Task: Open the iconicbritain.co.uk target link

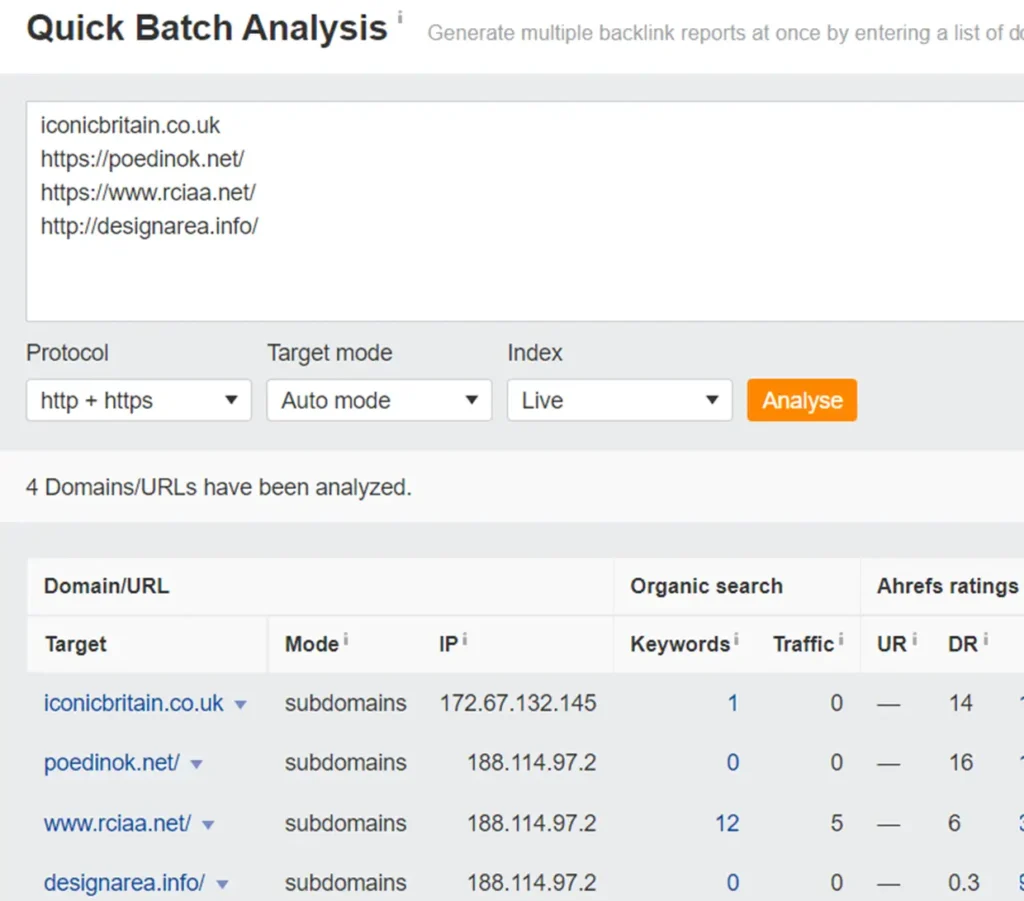Action: pos(133,703)
